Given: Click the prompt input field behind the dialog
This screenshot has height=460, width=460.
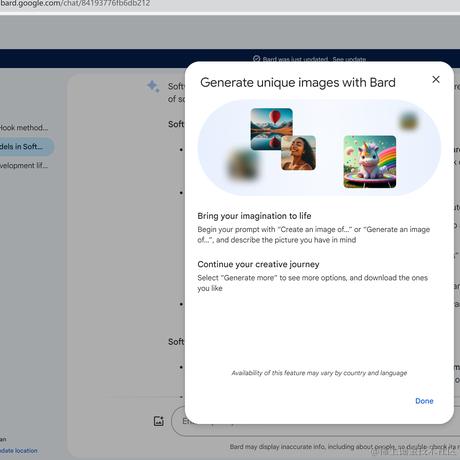Looking at the screenshot, I should point(316,421).
